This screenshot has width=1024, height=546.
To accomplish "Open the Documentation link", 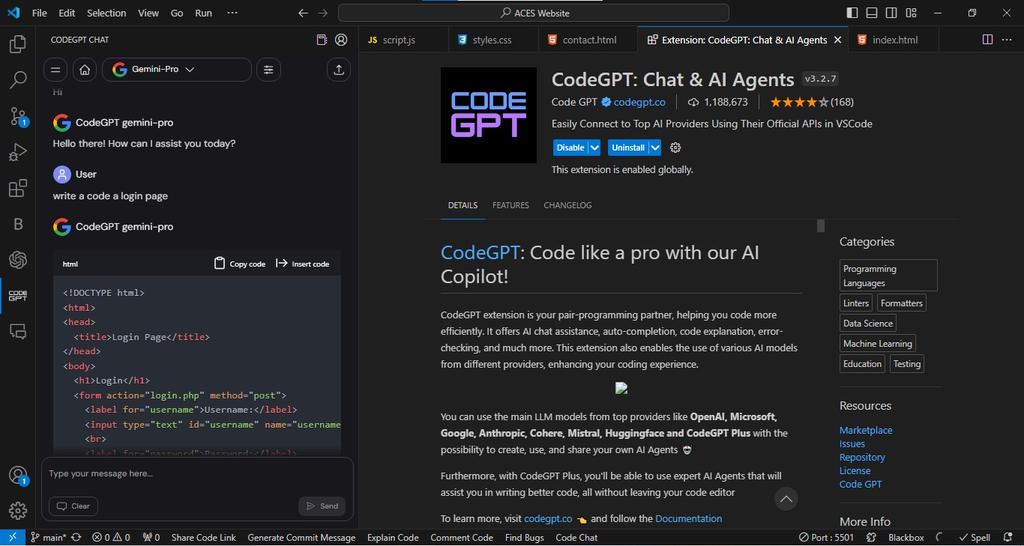I will click(x=688, y=519).
